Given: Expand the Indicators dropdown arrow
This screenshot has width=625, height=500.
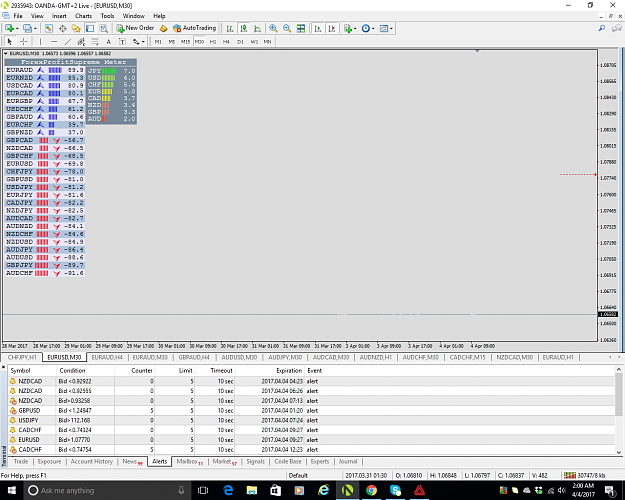Looking at the screenshot, I should click(355, 29).
